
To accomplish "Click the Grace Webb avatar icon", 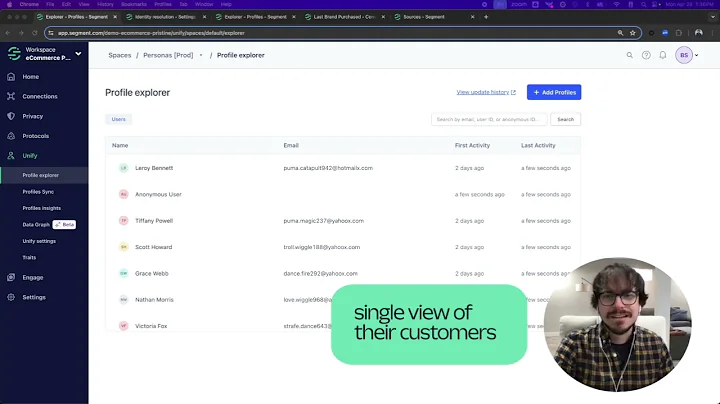I will 124,273.
